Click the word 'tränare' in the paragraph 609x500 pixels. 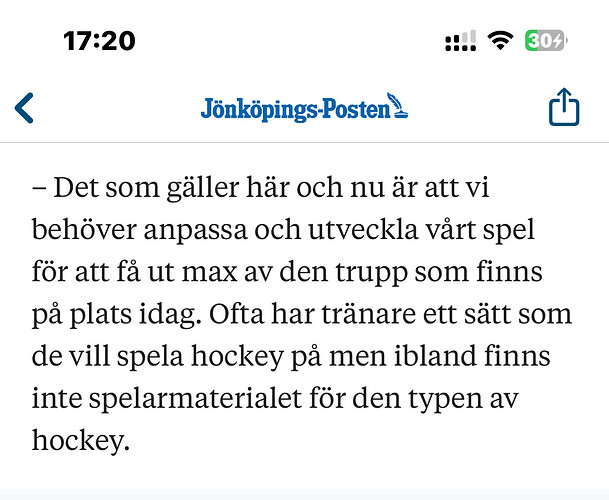pyautogui.click(x=369, y=314)
